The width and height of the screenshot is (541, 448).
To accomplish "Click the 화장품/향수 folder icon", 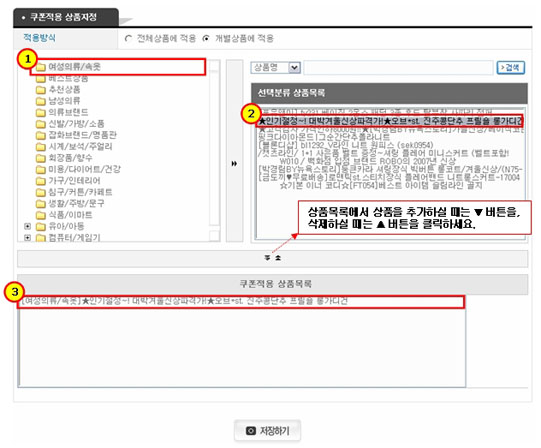I will [x=41, y=158].
